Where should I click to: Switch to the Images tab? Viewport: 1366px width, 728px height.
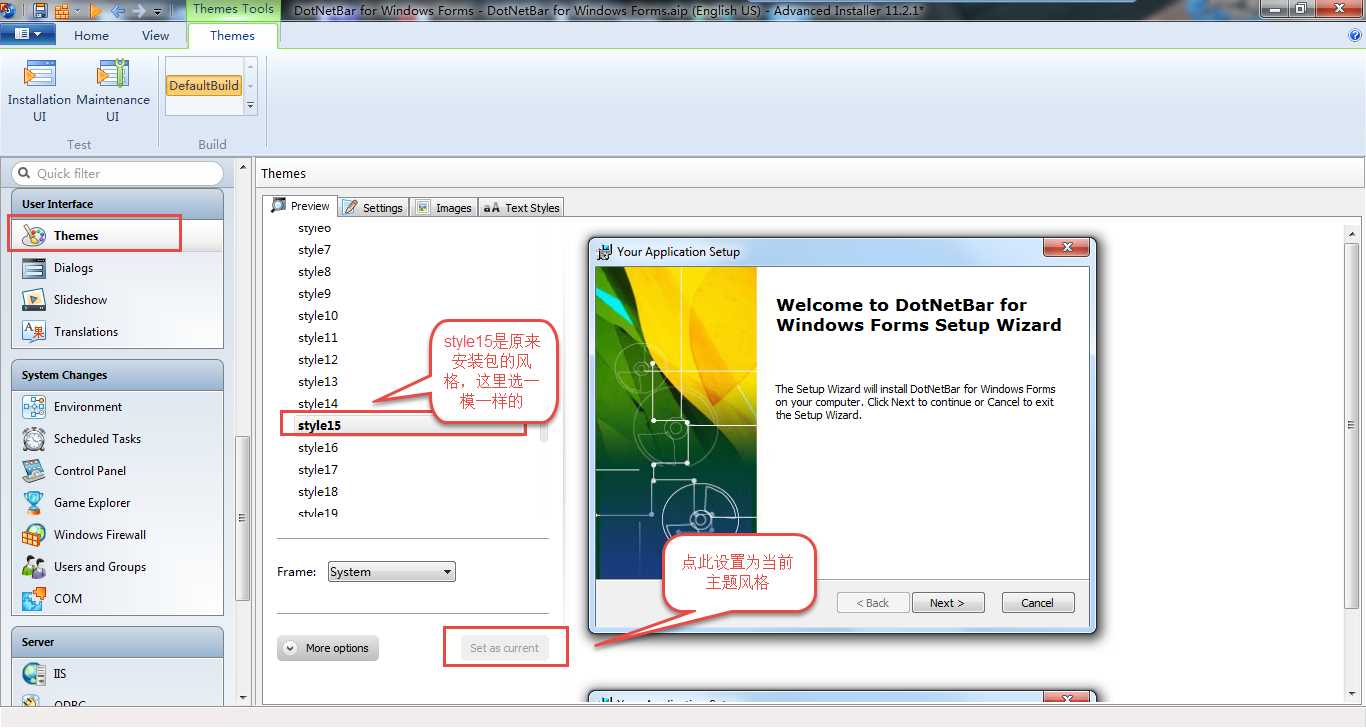[443, 207]
